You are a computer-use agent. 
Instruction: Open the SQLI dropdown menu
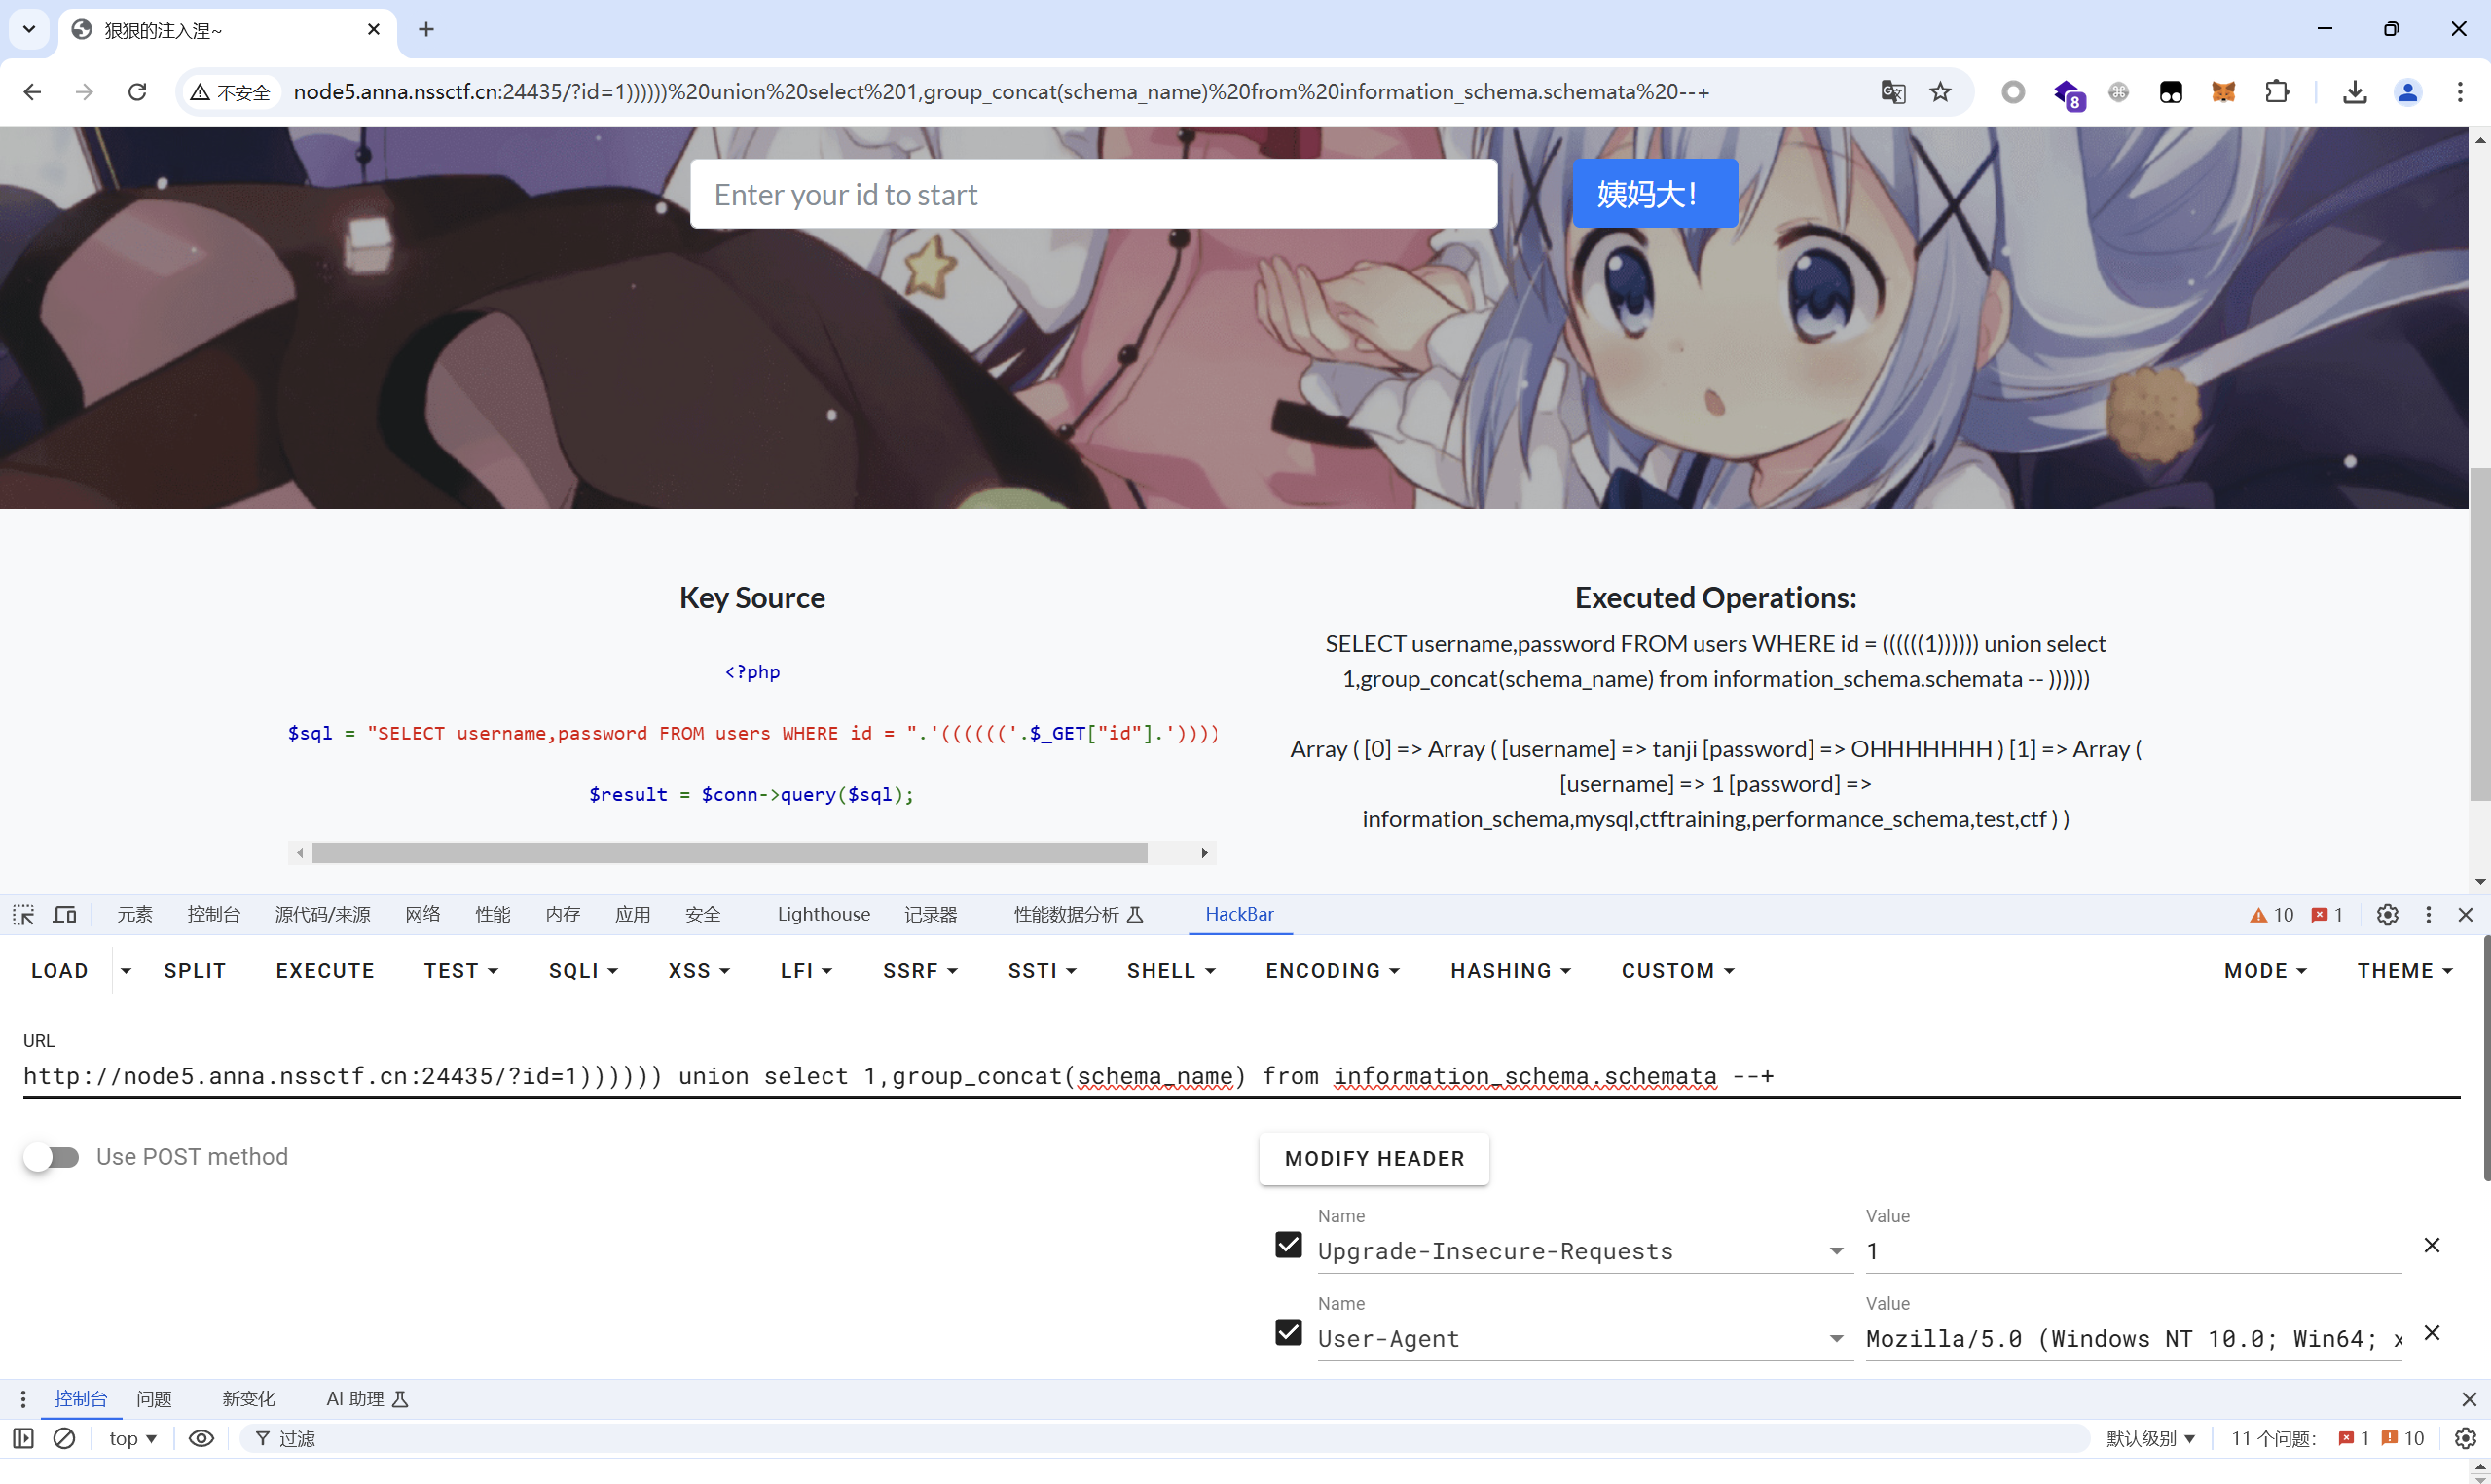click(583, 971)
